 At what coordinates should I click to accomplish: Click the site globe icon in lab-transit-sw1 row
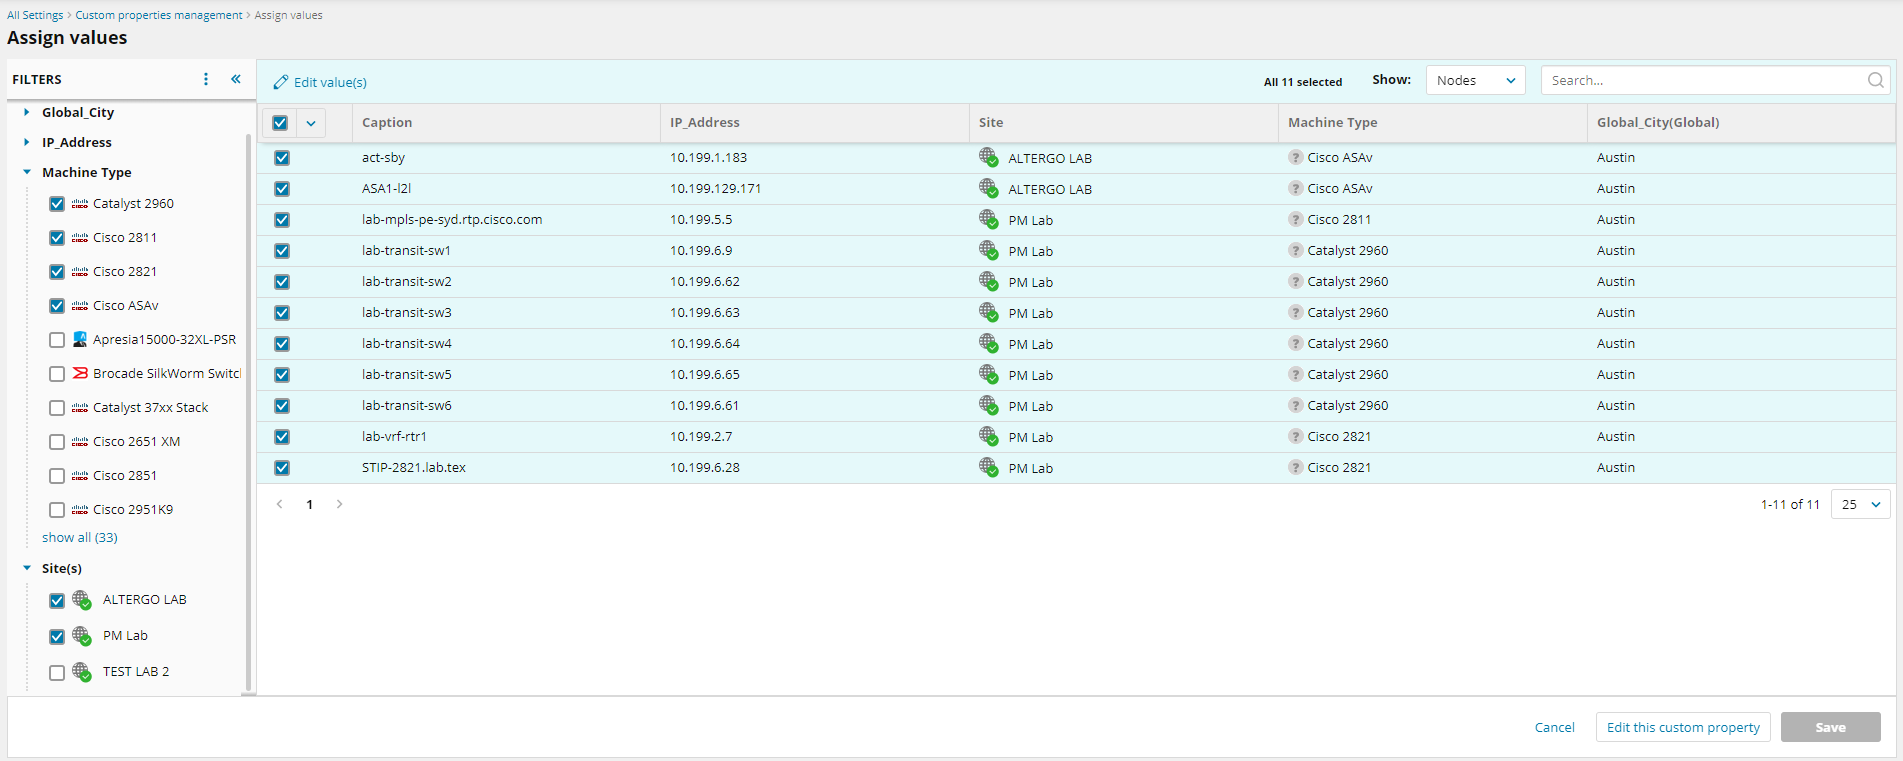point(988,250)
